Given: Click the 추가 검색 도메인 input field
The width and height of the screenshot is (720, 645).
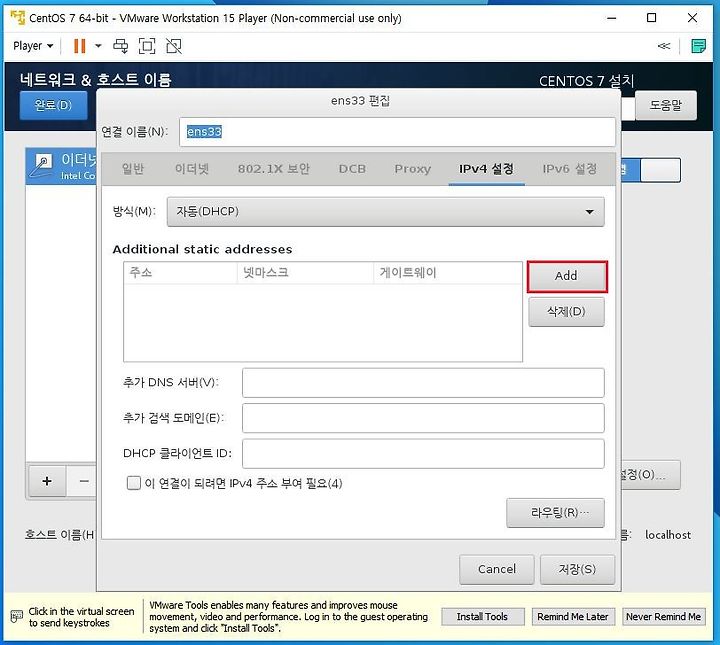Looking at the screenshot, I should [x=423, y=418].
